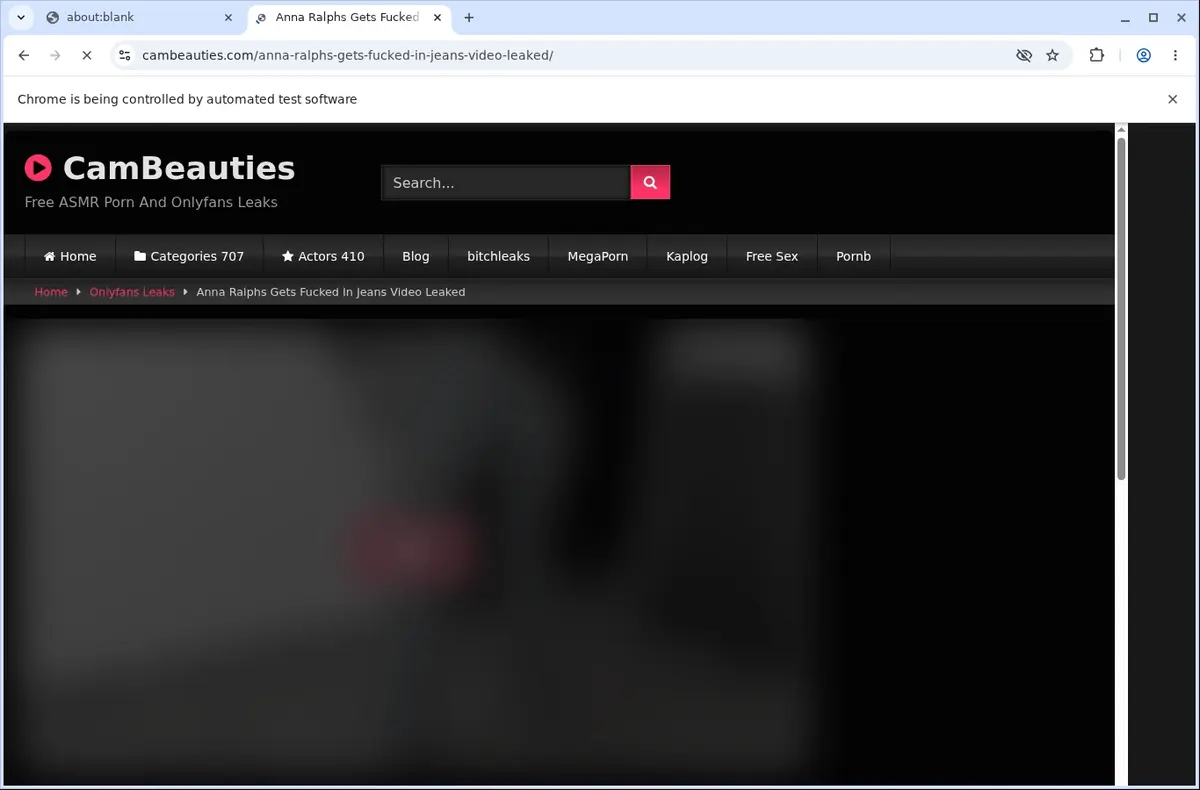The width and height of the screenshot is (1200, 790).
Task: Open Categories 707 menu item
Action: click(x=189, y=256)
